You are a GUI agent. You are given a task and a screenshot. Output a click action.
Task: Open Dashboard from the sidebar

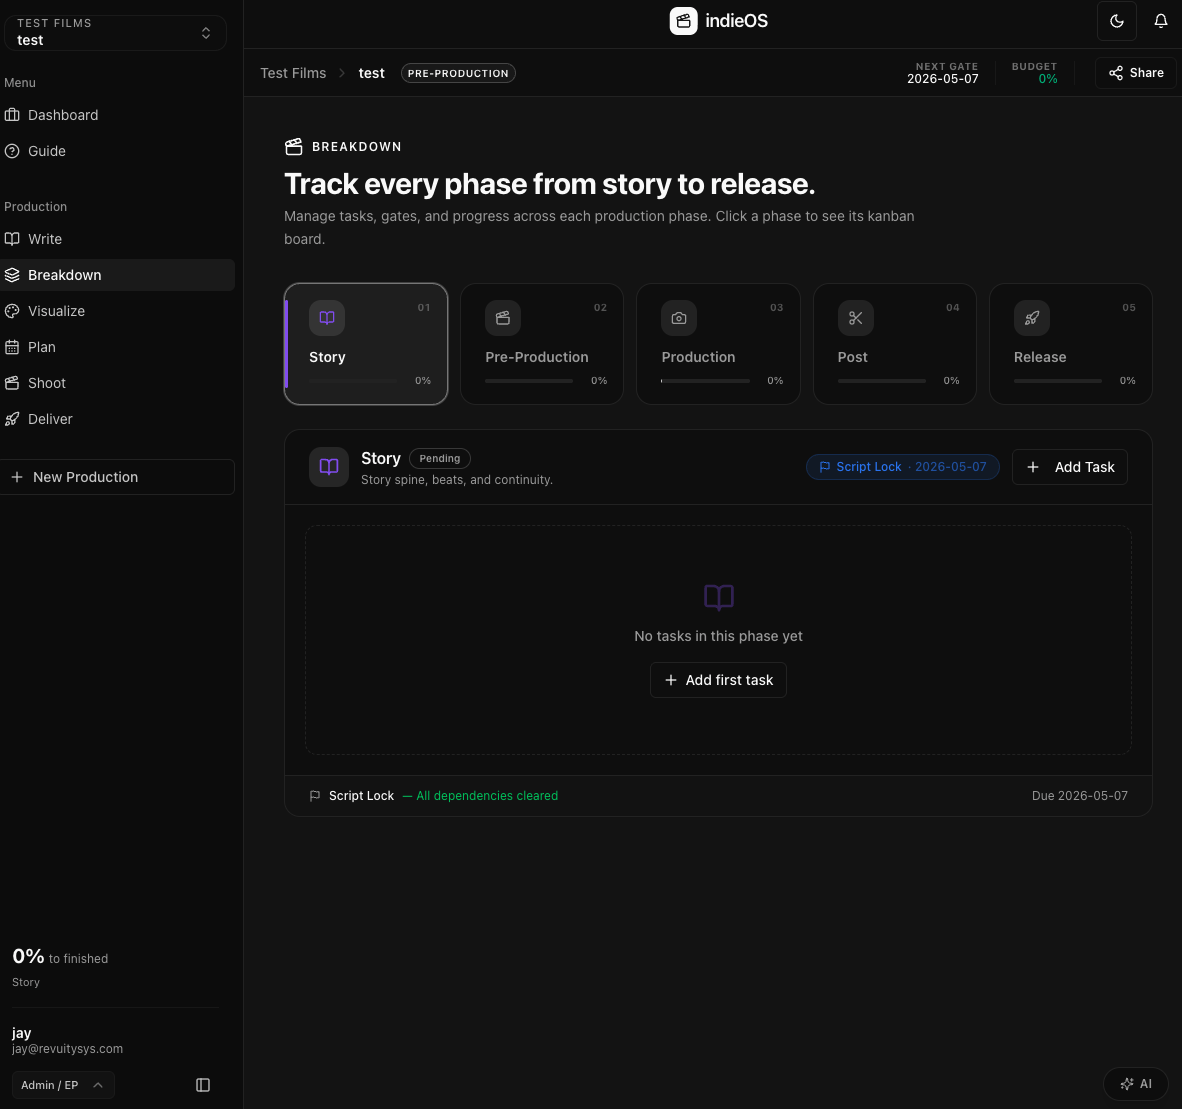pyautogui.click(x=118, y=115)
